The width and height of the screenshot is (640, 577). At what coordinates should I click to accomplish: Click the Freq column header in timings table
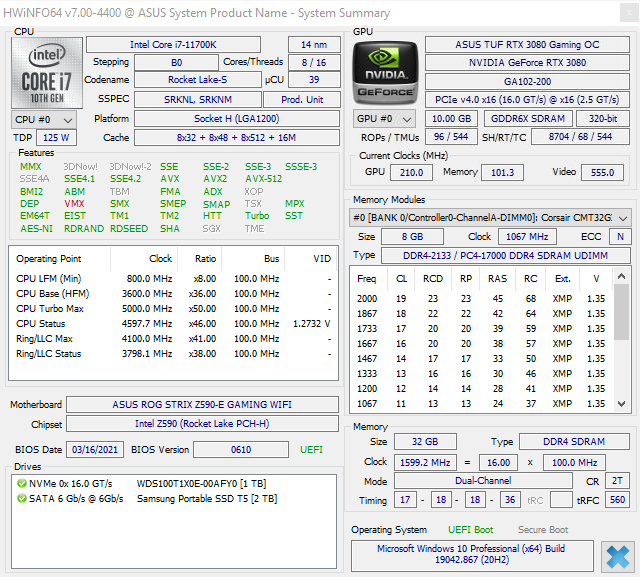[366, 279]
